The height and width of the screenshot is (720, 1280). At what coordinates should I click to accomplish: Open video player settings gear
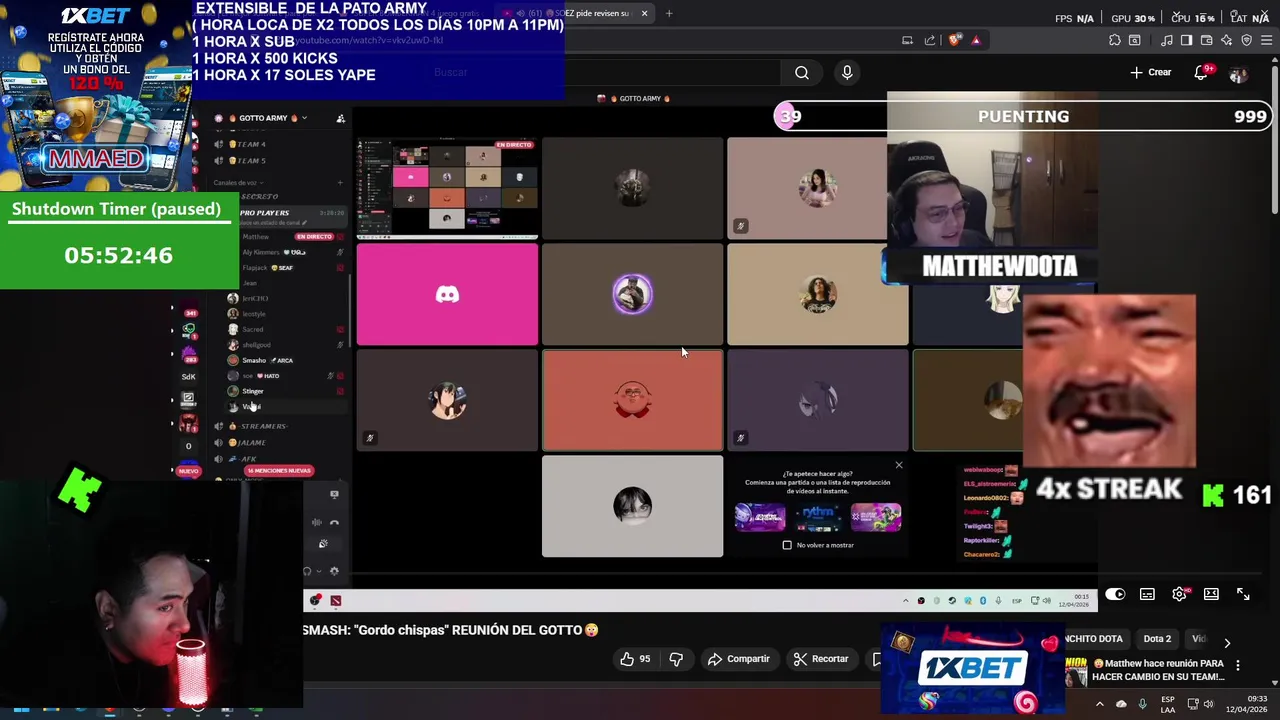pyautogui.click(x=1180, y=594)
